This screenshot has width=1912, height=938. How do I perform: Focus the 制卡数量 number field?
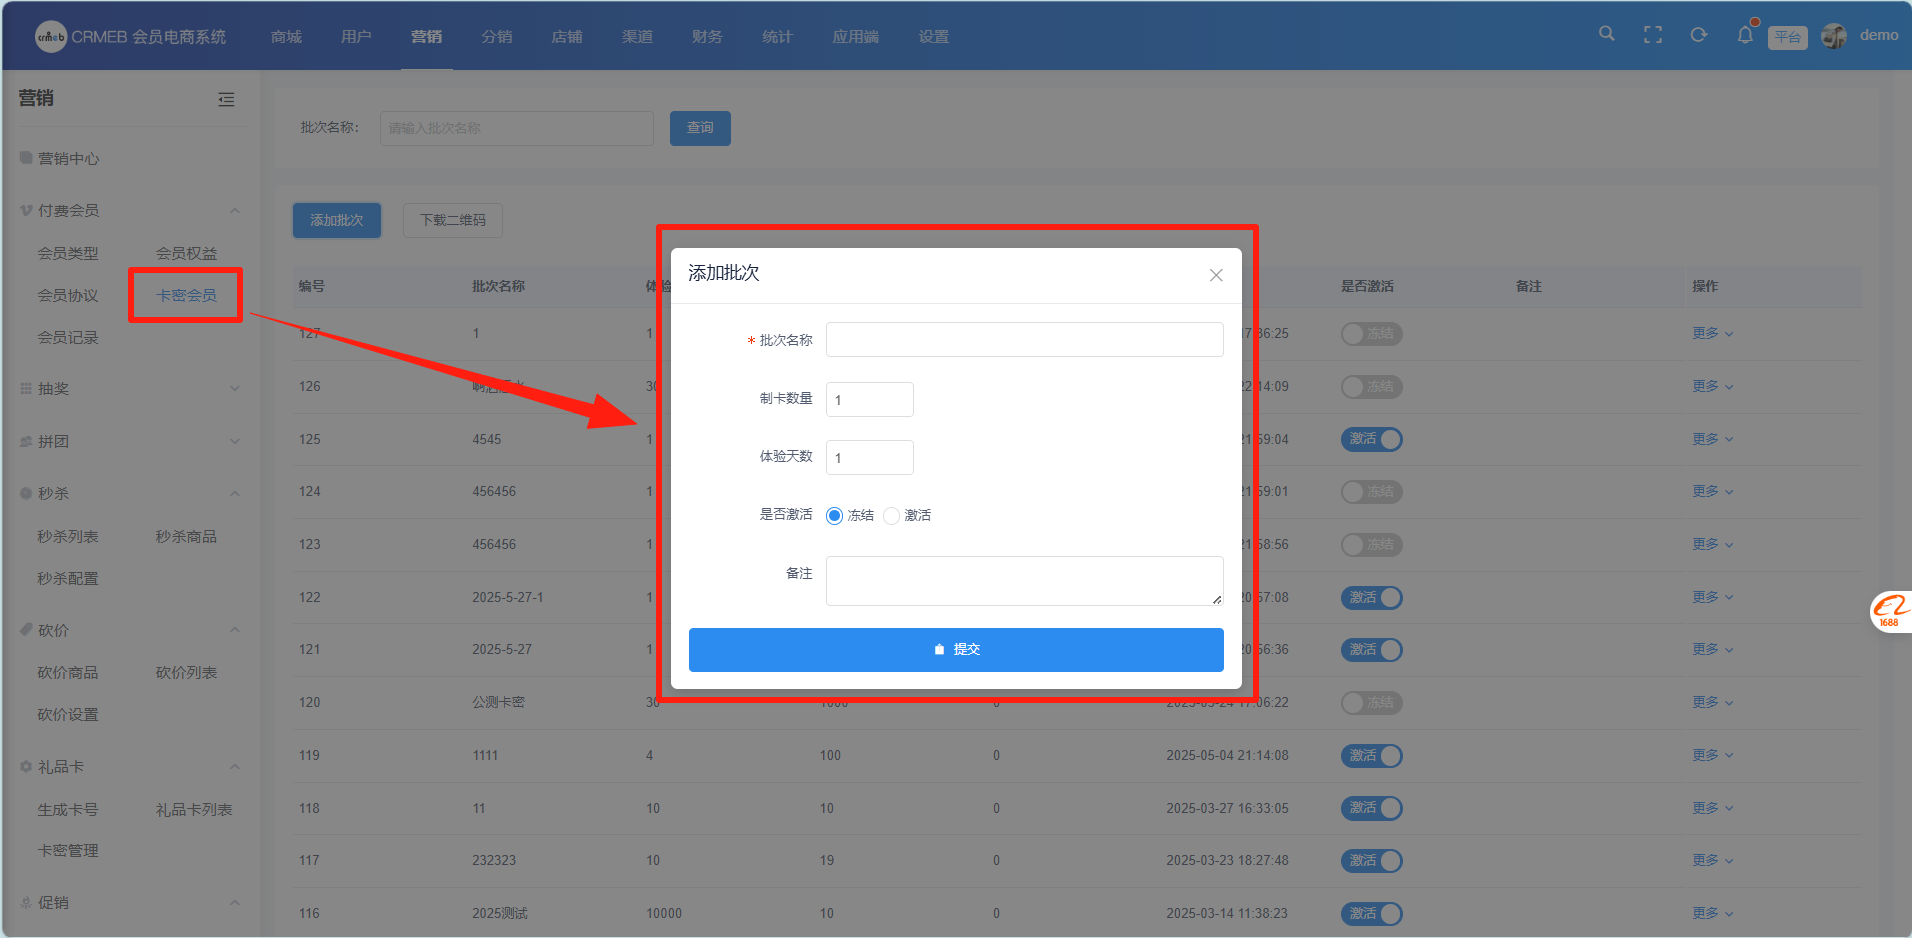(870, 399)
